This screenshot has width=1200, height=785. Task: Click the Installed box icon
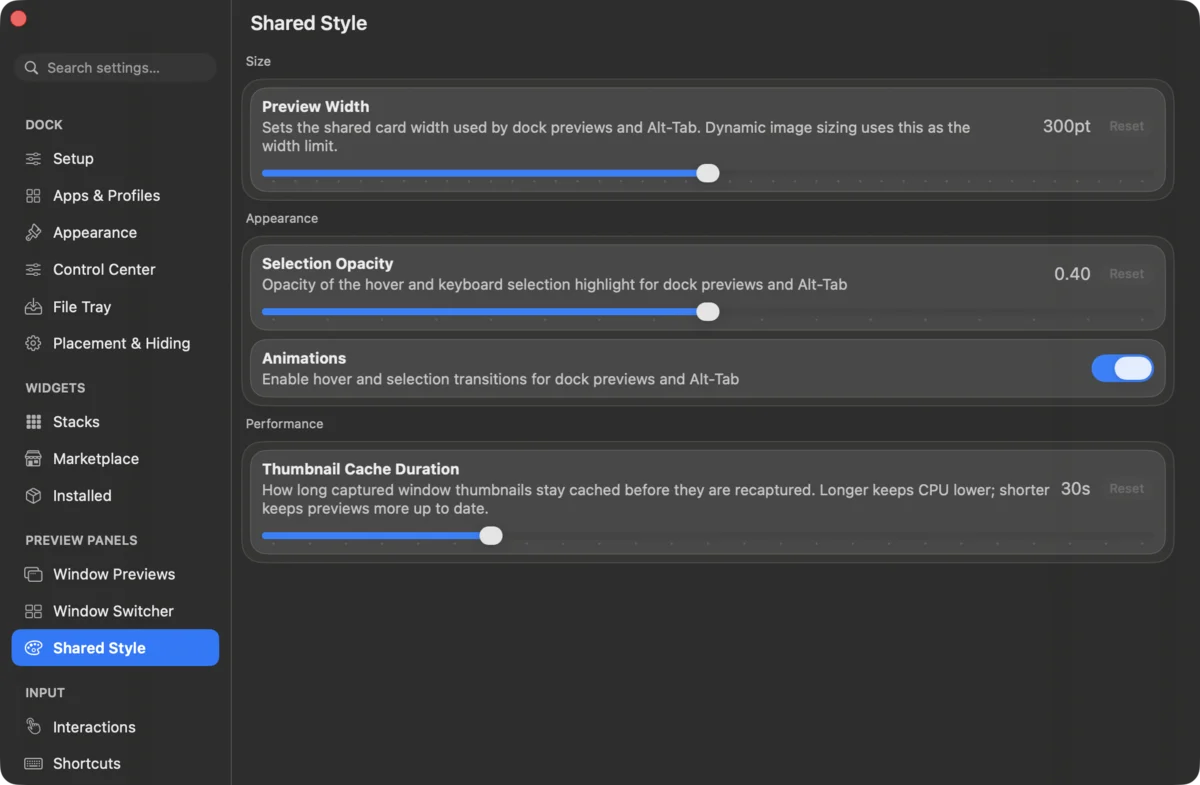pos(33,496)
